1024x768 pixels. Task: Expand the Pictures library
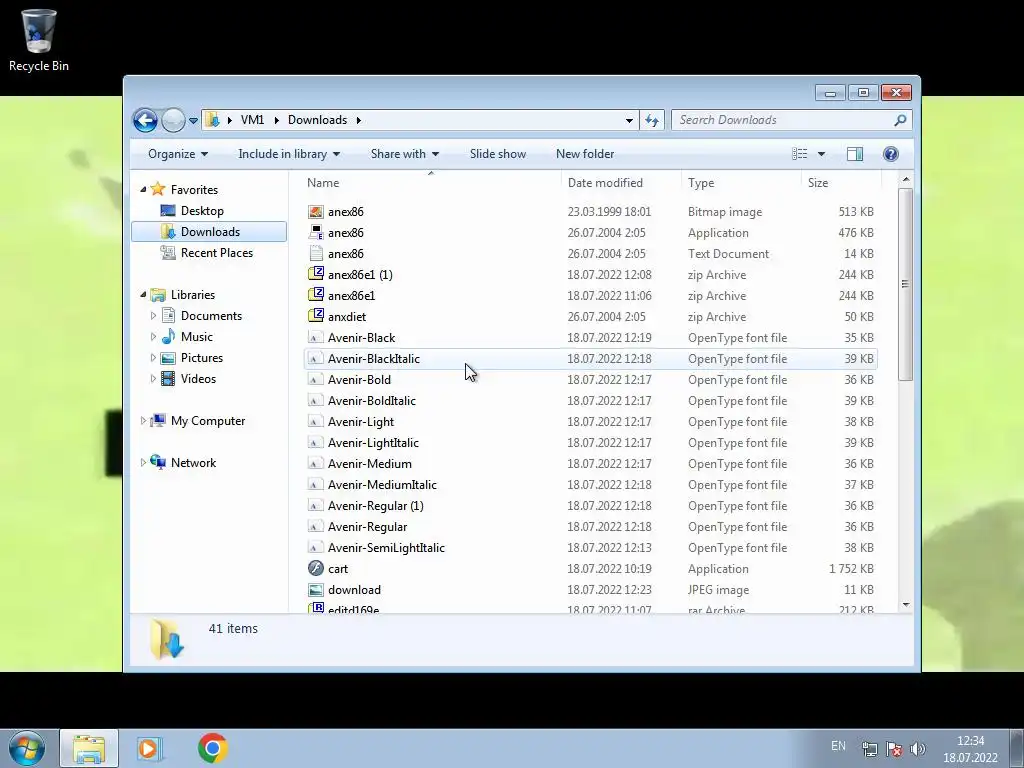click(x=153, y=358)
